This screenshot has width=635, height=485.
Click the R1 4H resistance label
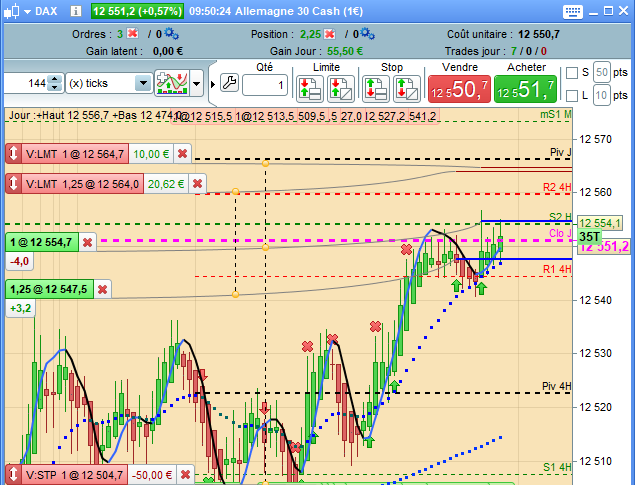pos(557,269)
